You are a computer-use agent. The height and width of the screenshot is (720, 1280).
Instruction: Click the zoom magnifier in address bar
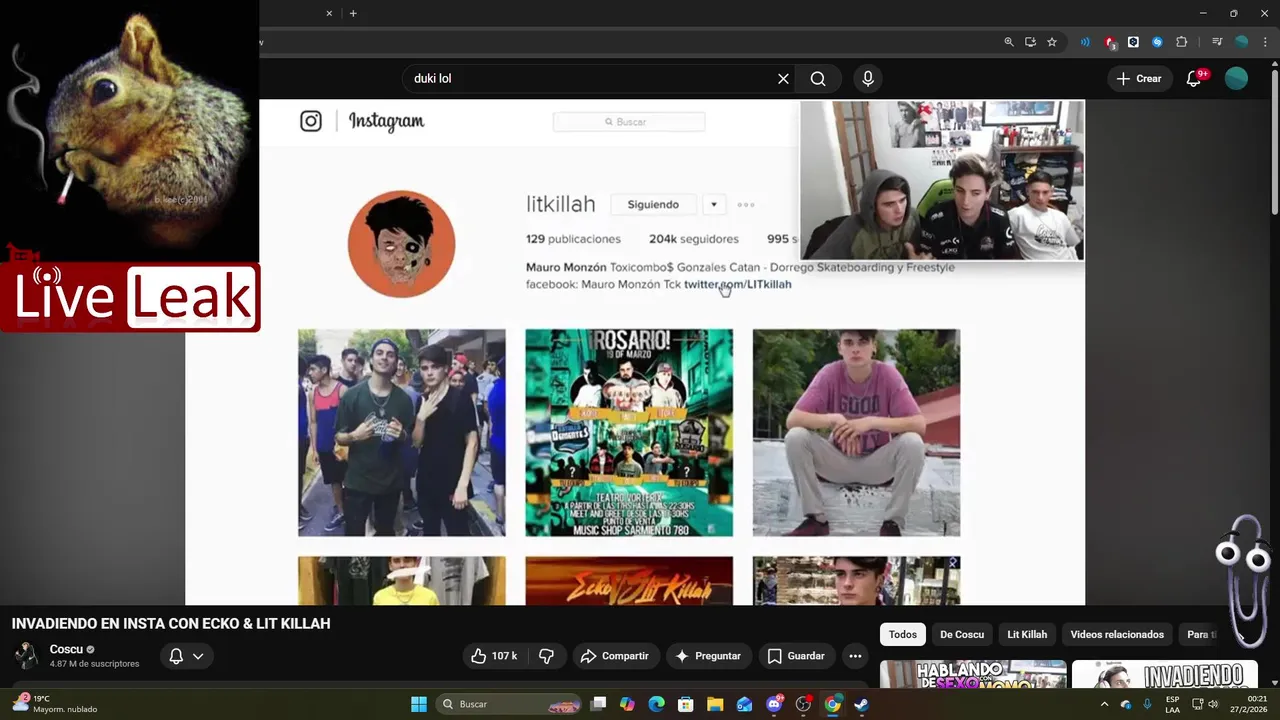coord(1009,42)
